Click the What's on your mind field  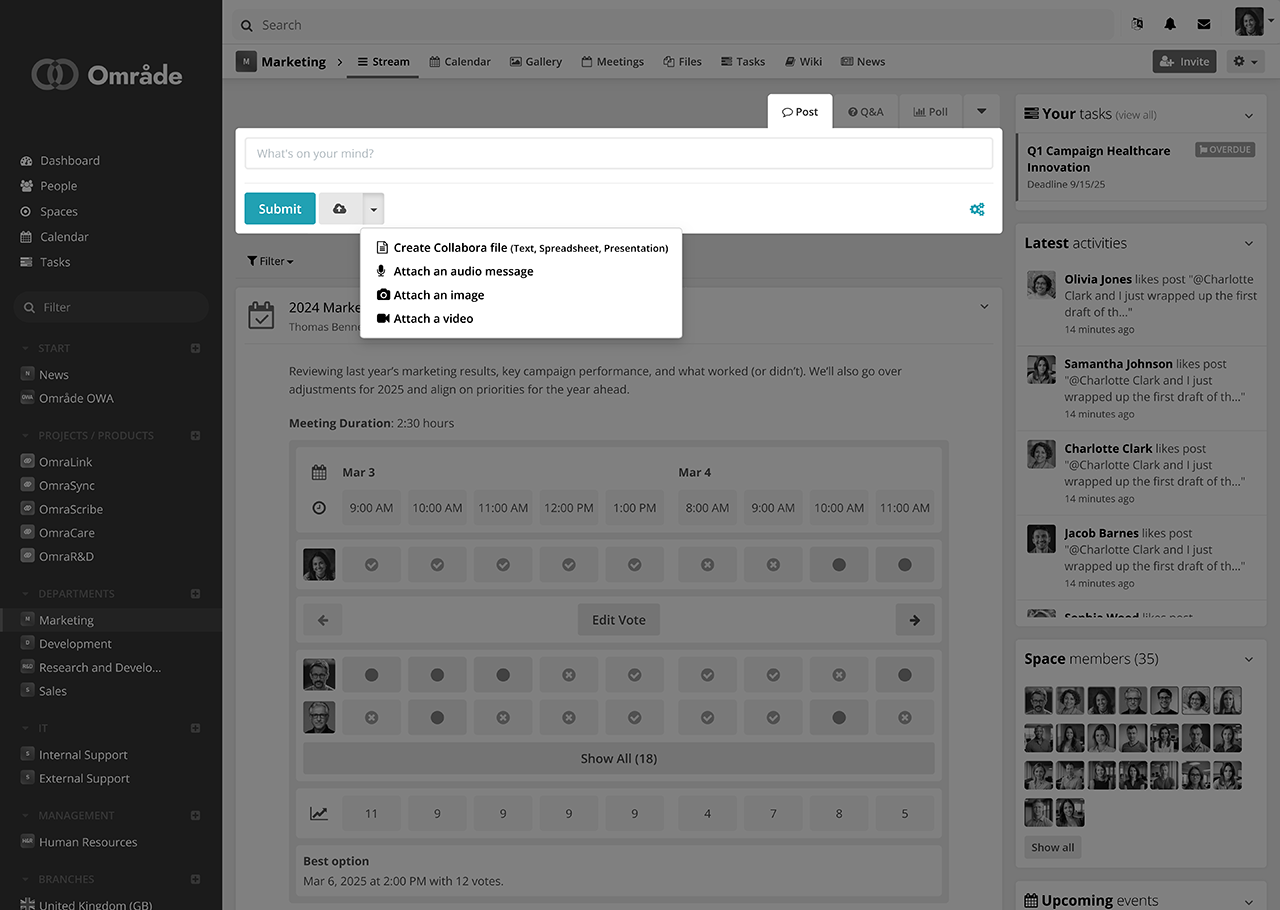(x=618, y=154)
